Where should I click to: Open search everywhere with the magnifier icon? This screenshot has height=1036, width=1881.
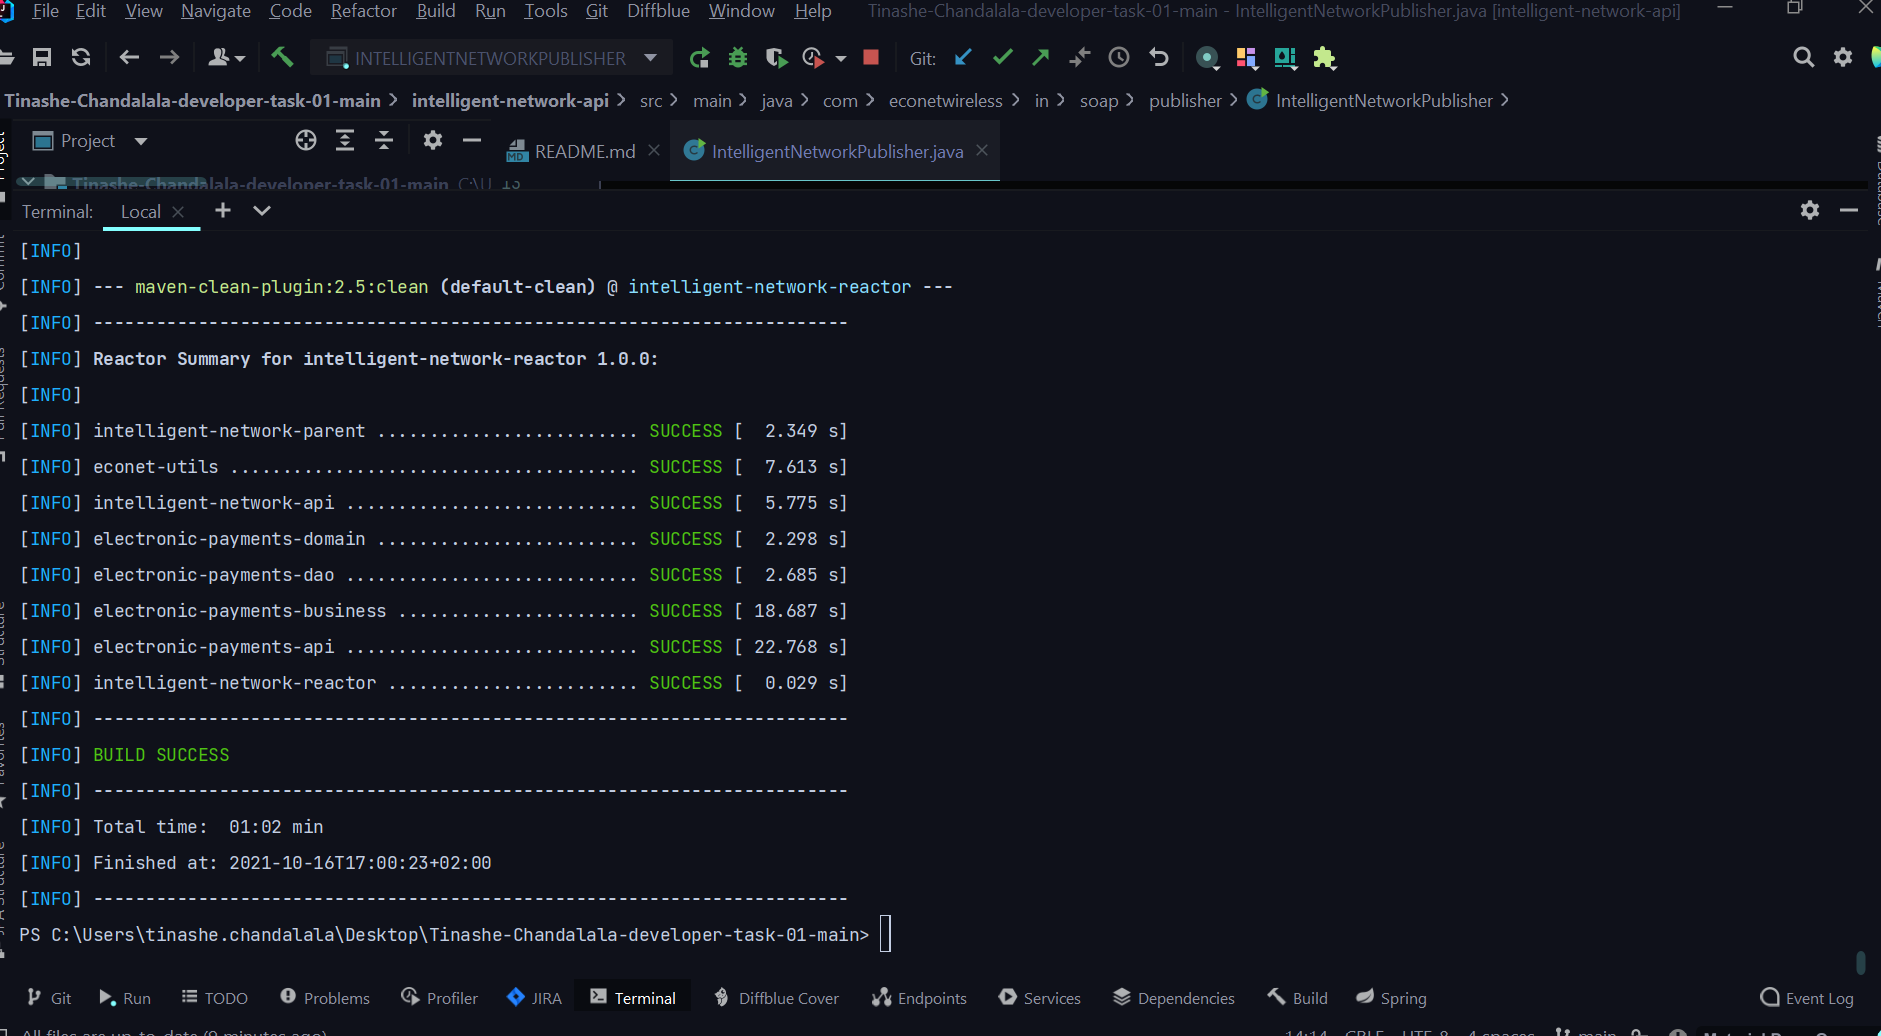coord(1804,57)
